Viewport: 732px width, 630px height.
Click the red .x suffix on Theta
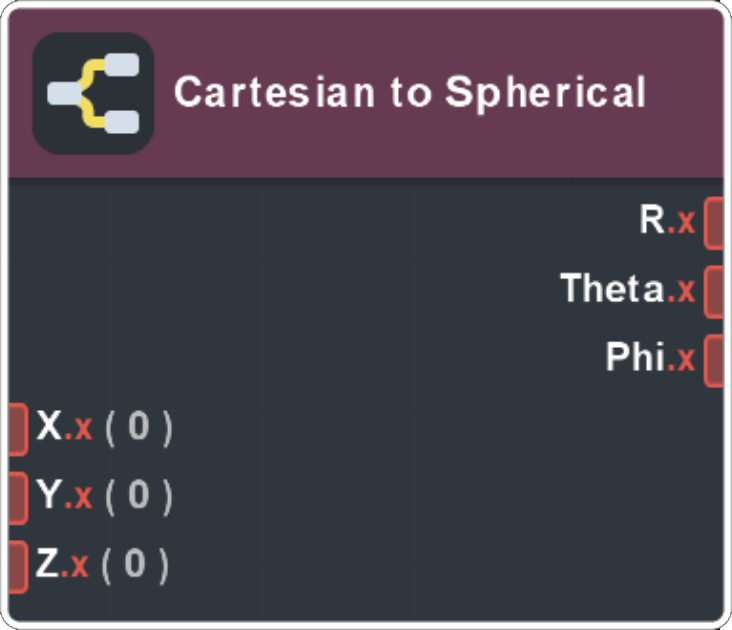click(682, 291)
